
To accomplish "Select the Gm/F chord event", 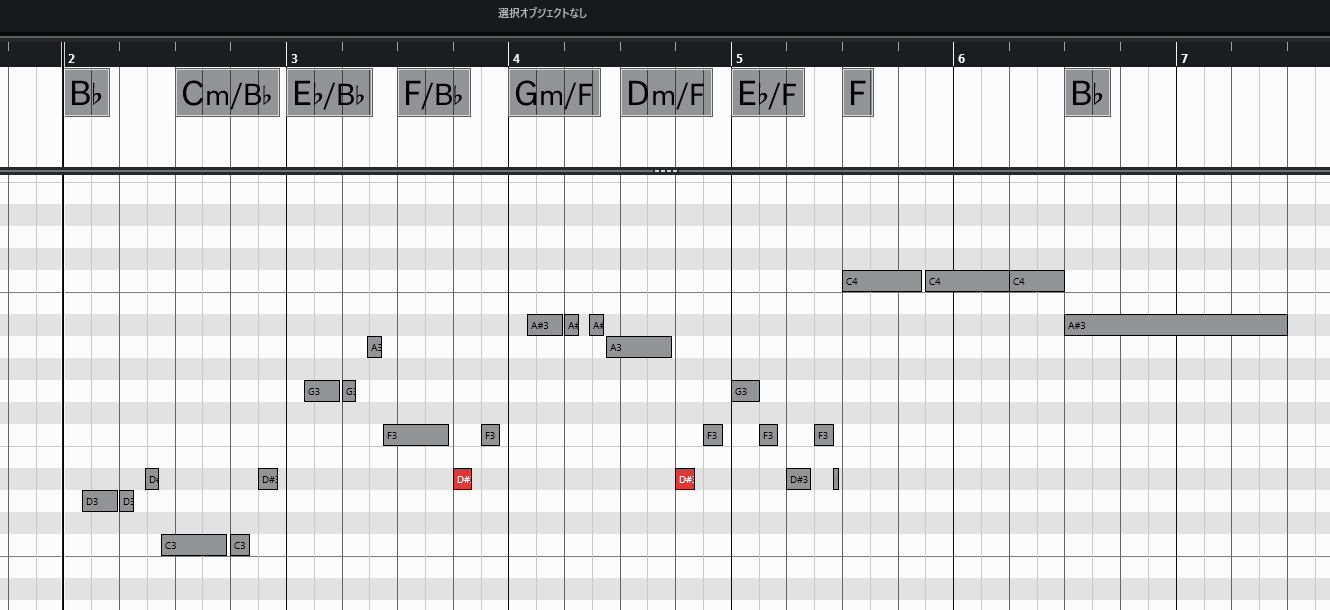I will pos(554,93).
